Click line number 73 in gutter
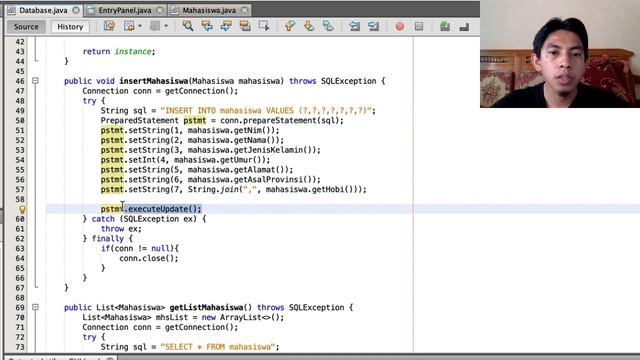Viewport: 640px width, 360px height. (20, 347)
